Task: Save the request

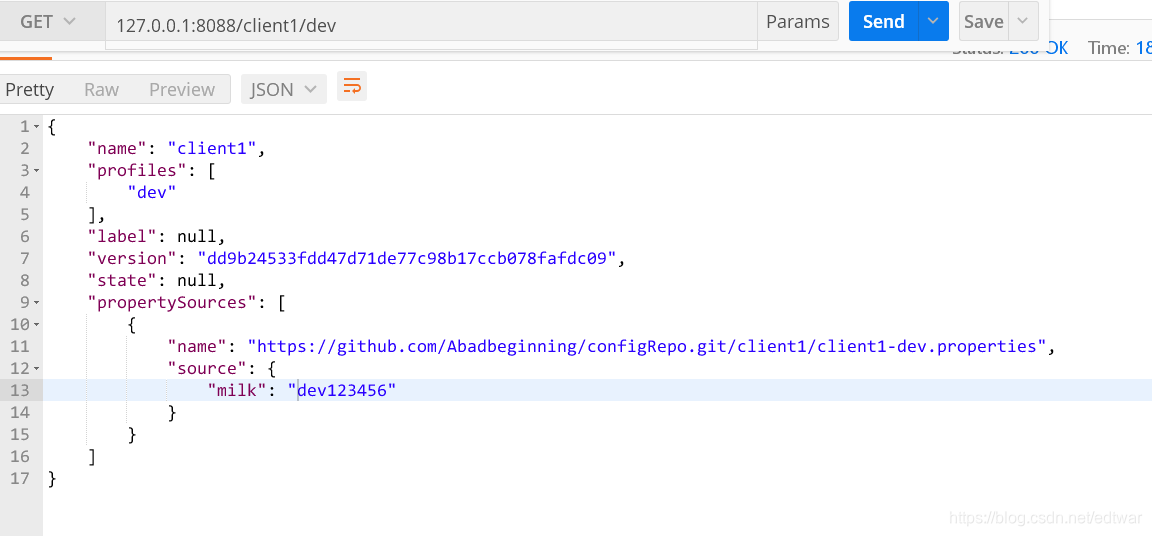Action: tap(984, 22)
